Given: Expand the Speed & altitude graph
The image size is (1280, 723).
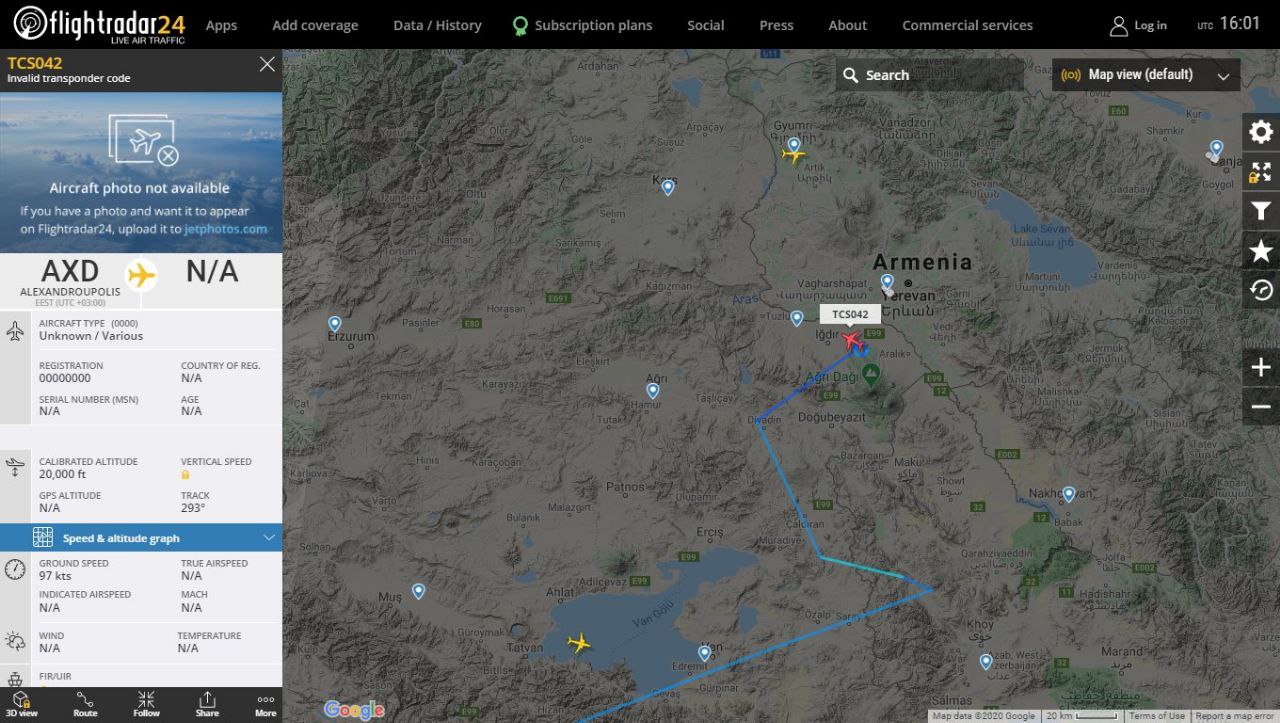Looking at the screenshot, I should click(141, 538).
